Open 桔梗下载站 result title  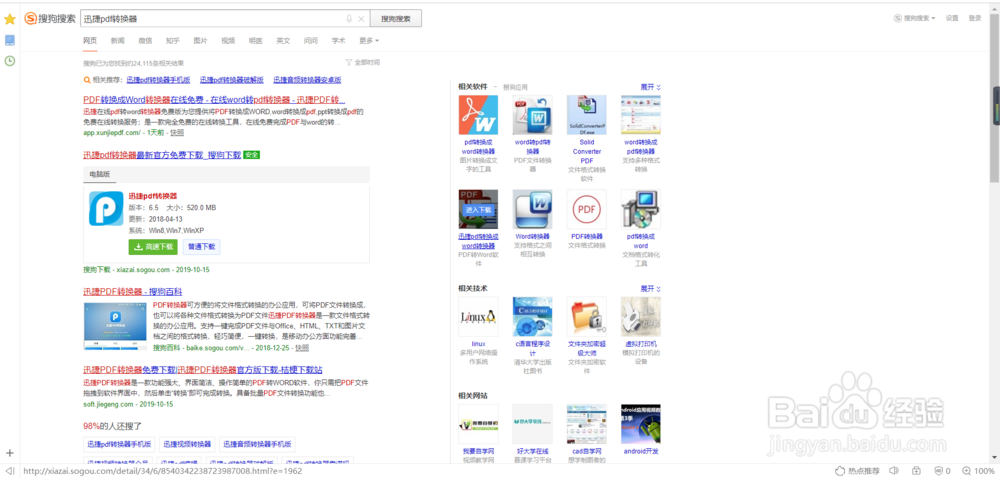203,370
